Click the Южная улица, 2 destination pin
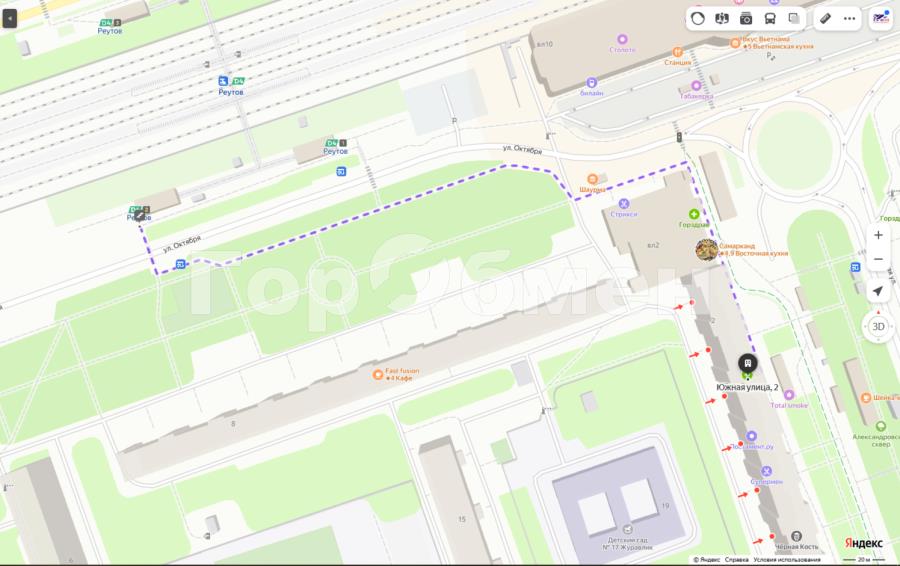This screenshot has width=900, height=566. (x=747, y=363)
